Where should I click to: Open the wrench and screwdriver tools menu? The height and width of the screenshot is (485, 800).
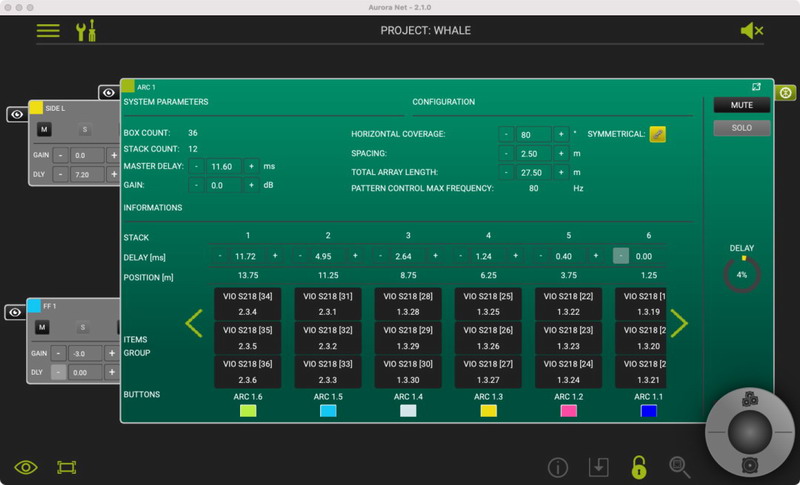(x=87, y=30)
